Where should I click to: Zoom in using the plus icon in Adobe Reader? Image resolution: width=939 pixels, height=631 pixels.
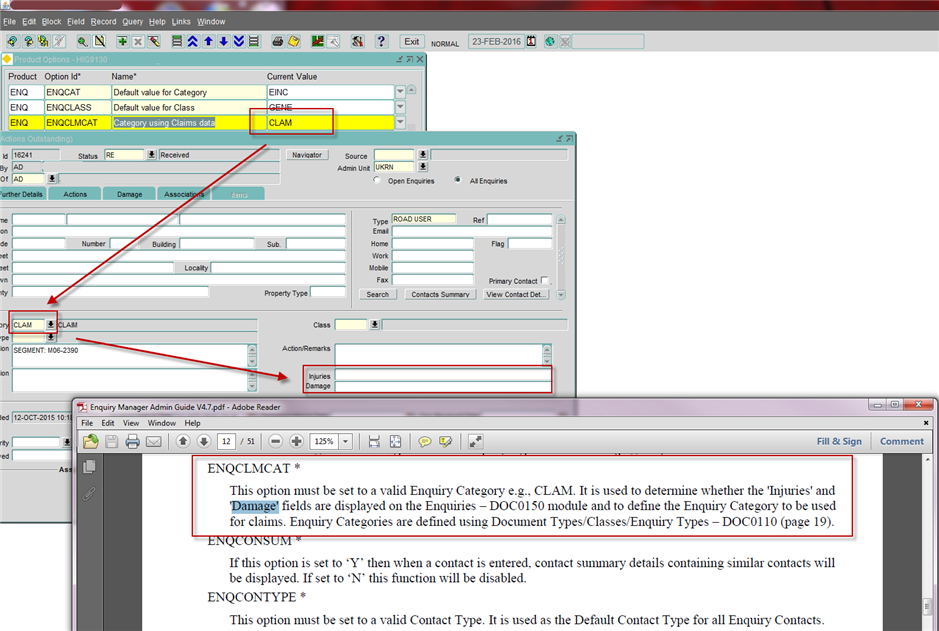click(x=298, y=441)
